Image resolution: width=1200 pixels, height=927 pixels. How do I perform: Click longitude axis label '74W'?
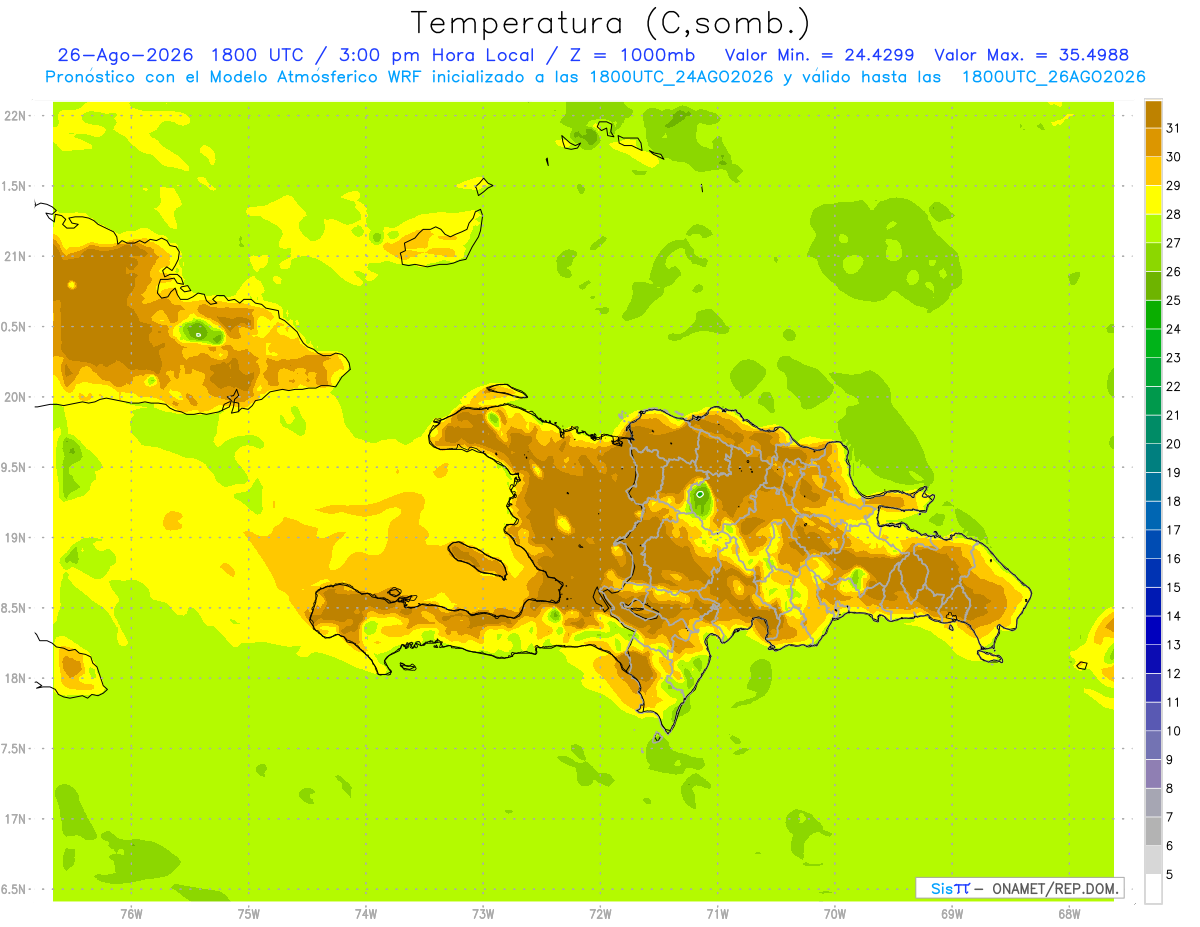(366, 914)
